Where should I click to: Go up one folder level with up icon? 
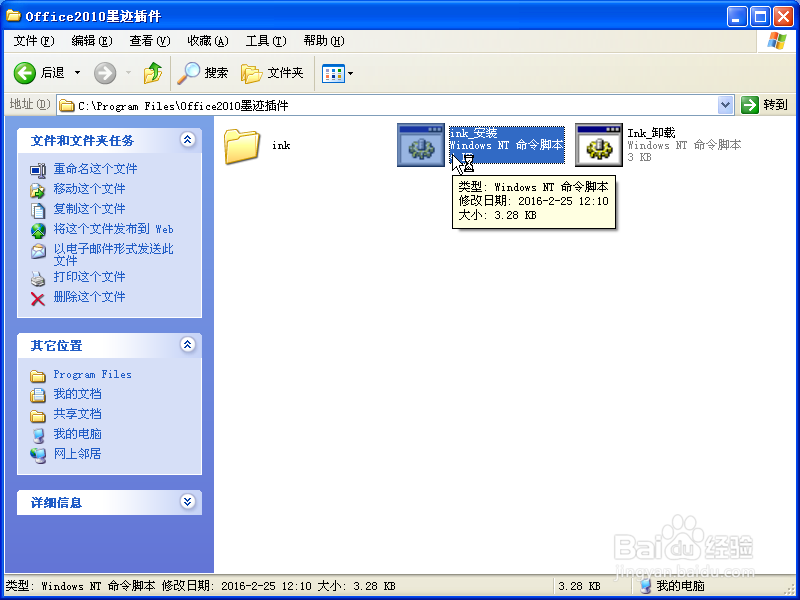(152, 72)
